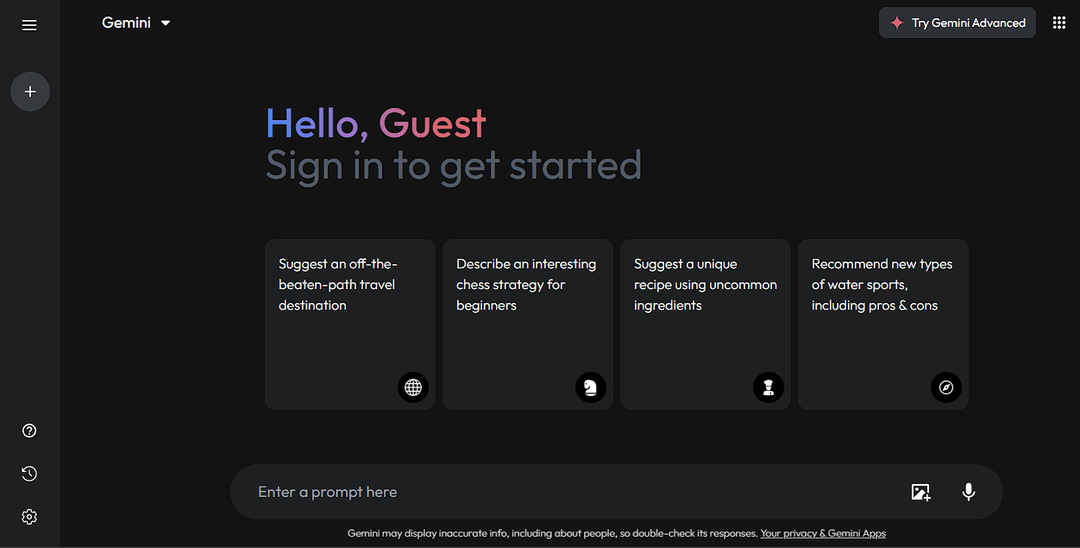Choose the water sports recommendation card

882,310
